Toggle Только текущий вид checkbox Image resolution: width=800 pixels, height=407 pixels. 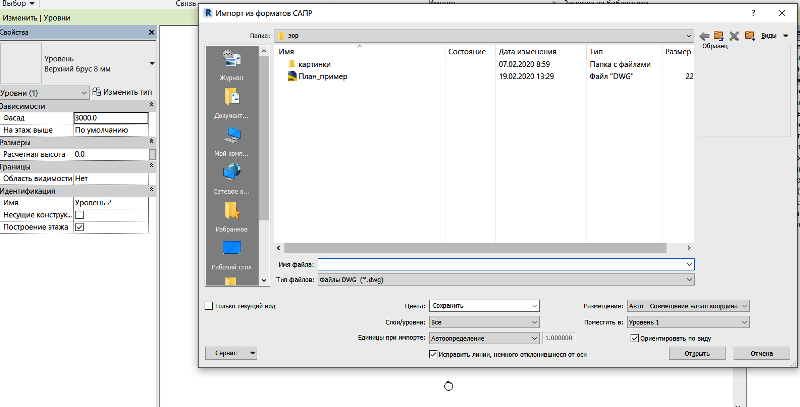(208, 306)
